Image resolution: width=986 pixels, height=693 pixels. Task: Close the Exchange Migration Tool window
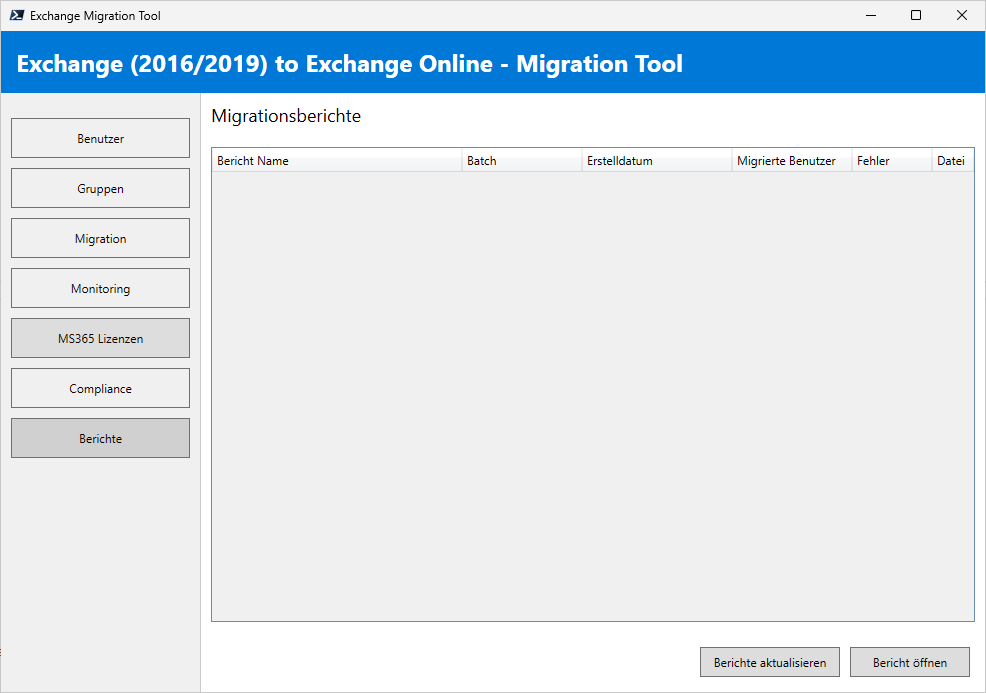tap(962, 15)
